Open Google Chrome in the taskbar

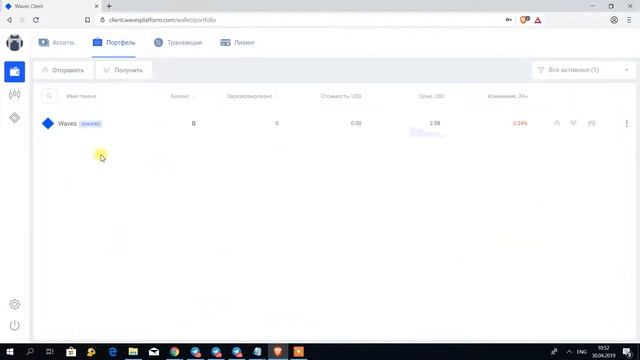(175, 351)
